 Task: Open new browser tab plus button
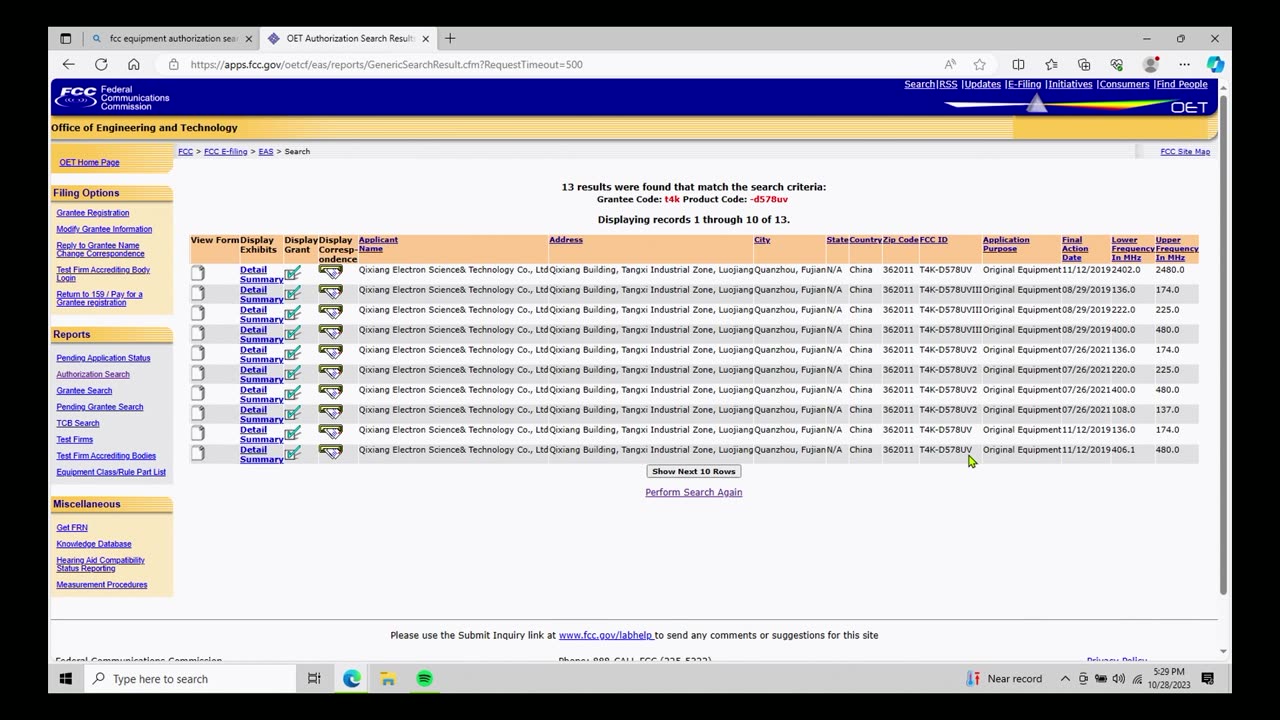click(x=450, y=38)
